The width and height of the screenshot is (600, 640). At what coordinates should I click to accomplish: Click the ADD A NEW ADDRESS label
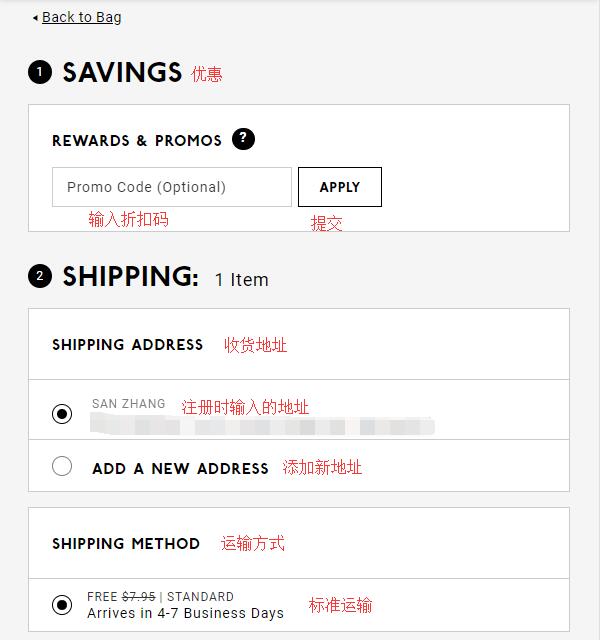click(180, 468)
